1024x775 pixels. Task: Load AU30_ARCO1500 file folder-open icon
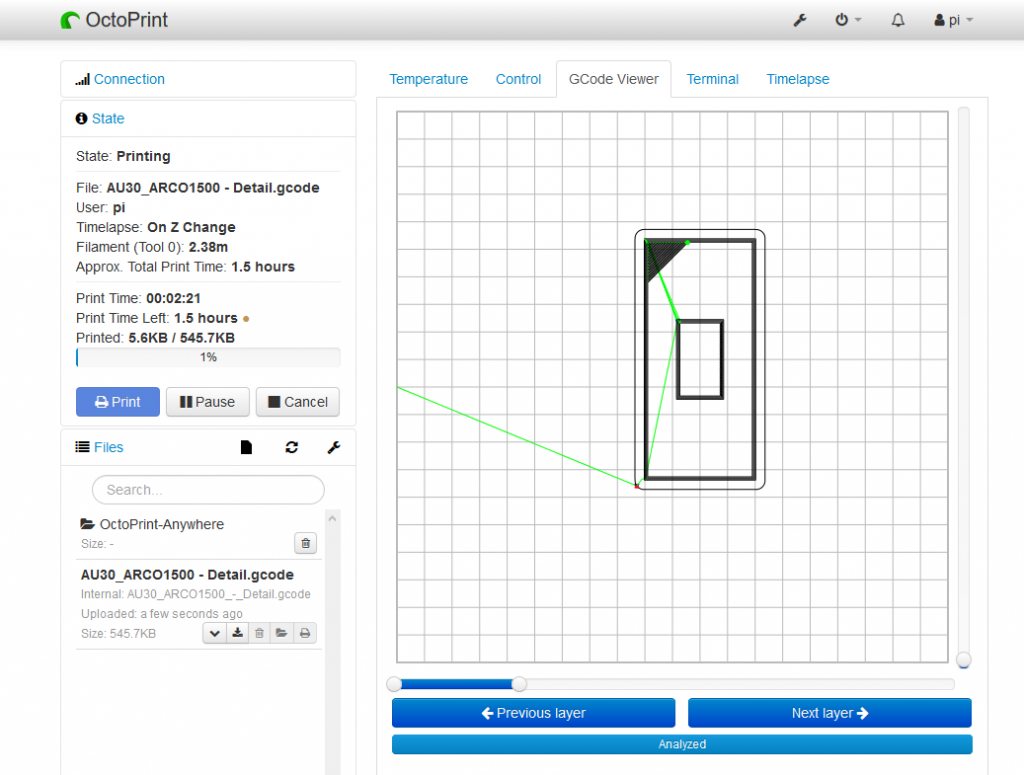coord(281,633)
